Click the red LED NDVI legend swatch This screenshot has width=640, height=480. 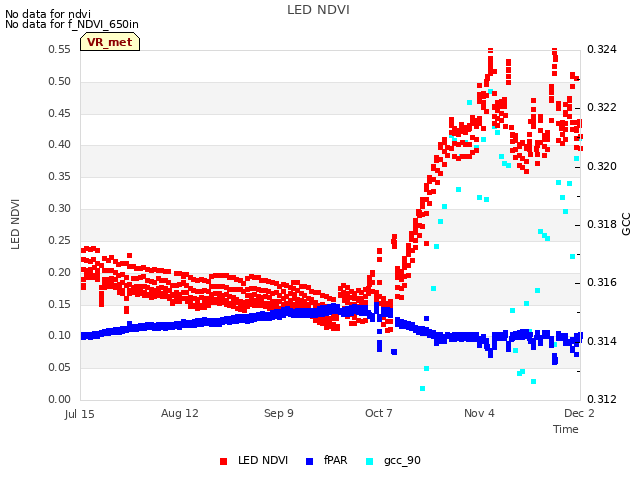click(x=223, y=461)
